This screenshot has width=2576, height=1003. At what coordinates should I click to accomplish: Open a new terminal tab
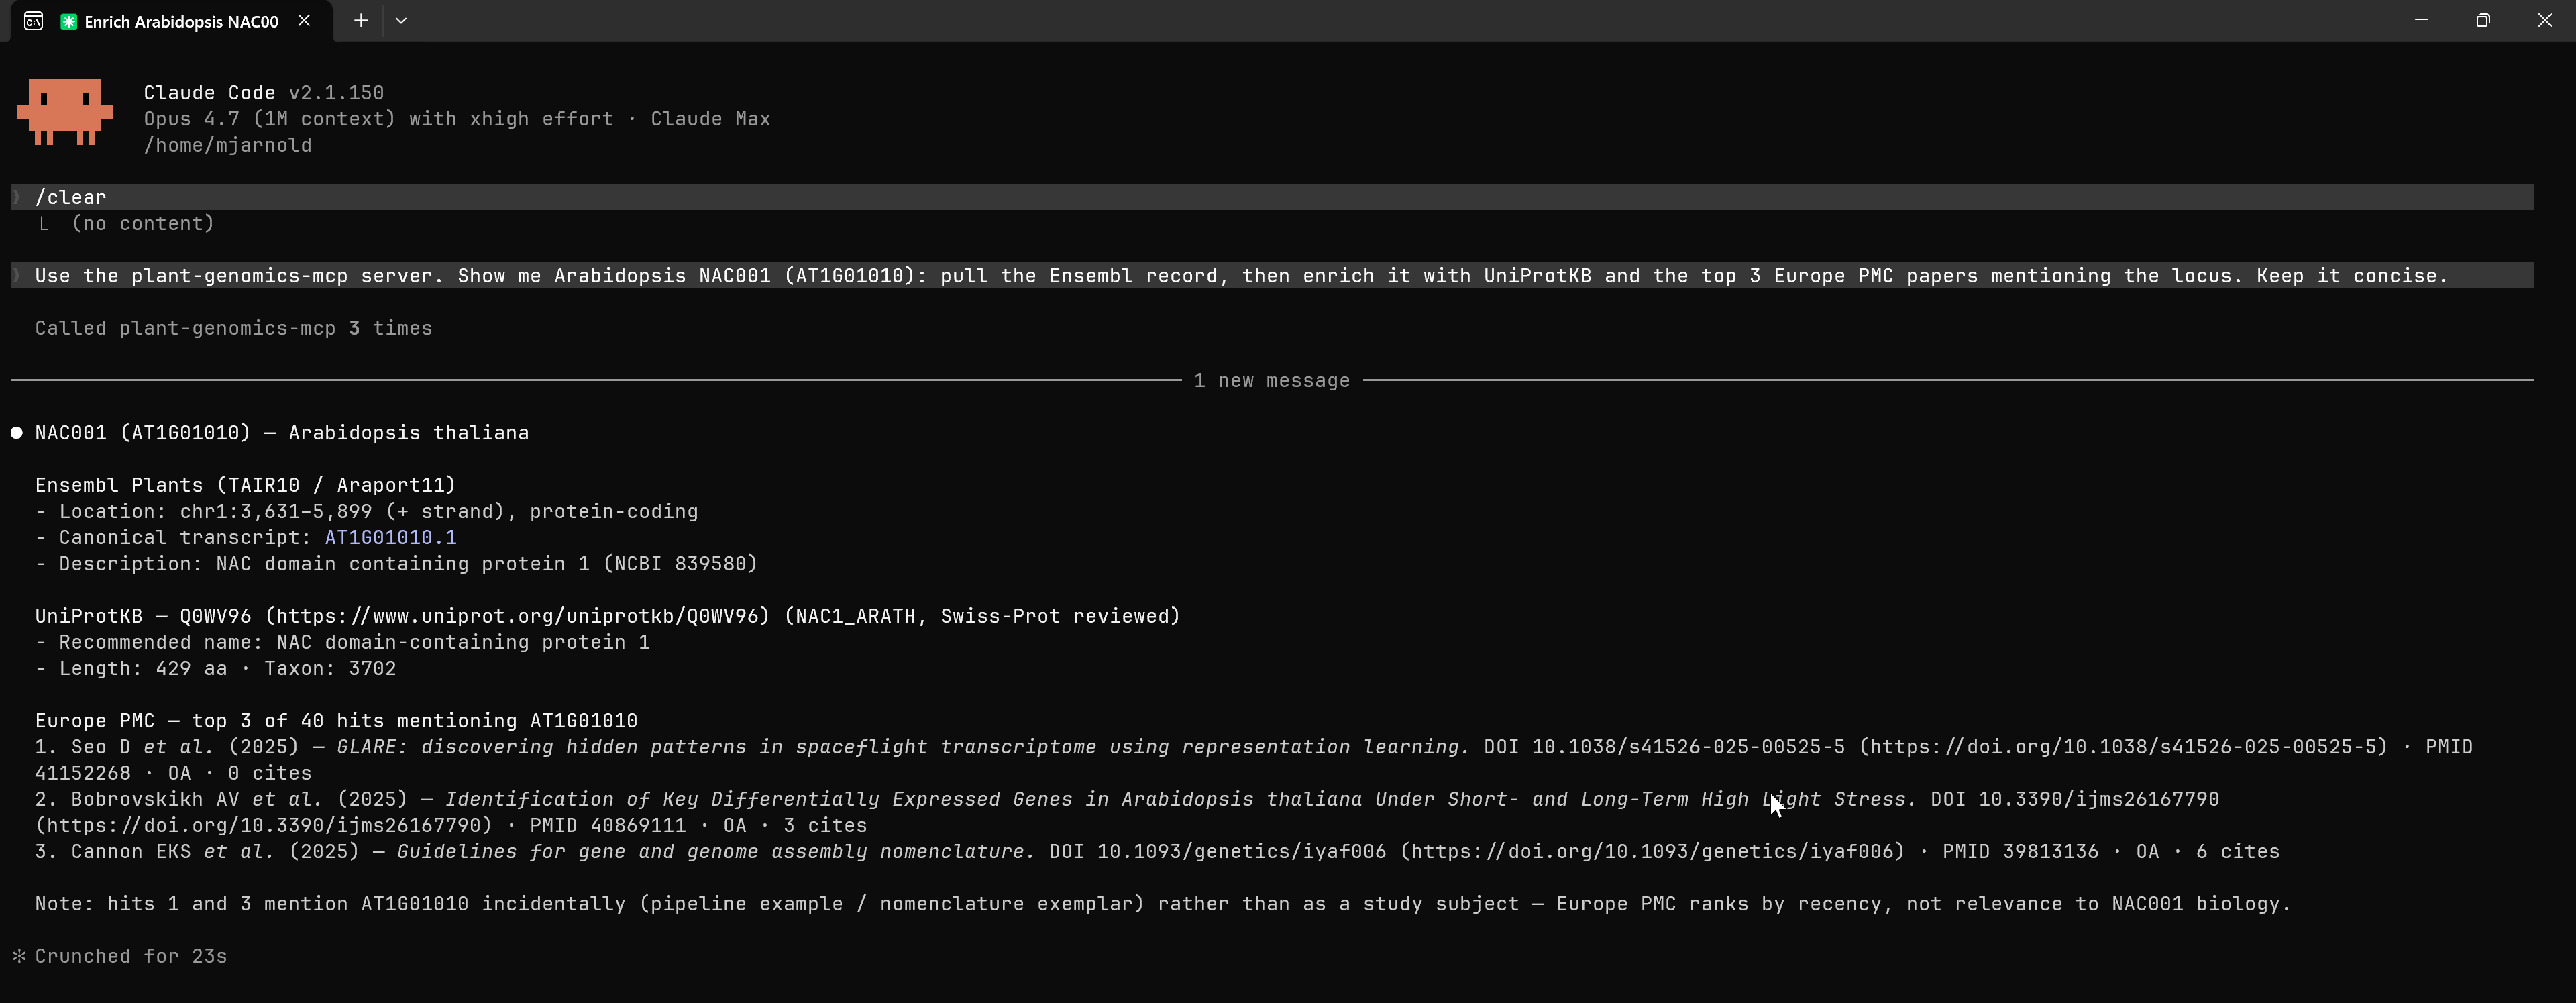[x=361, y=21]
